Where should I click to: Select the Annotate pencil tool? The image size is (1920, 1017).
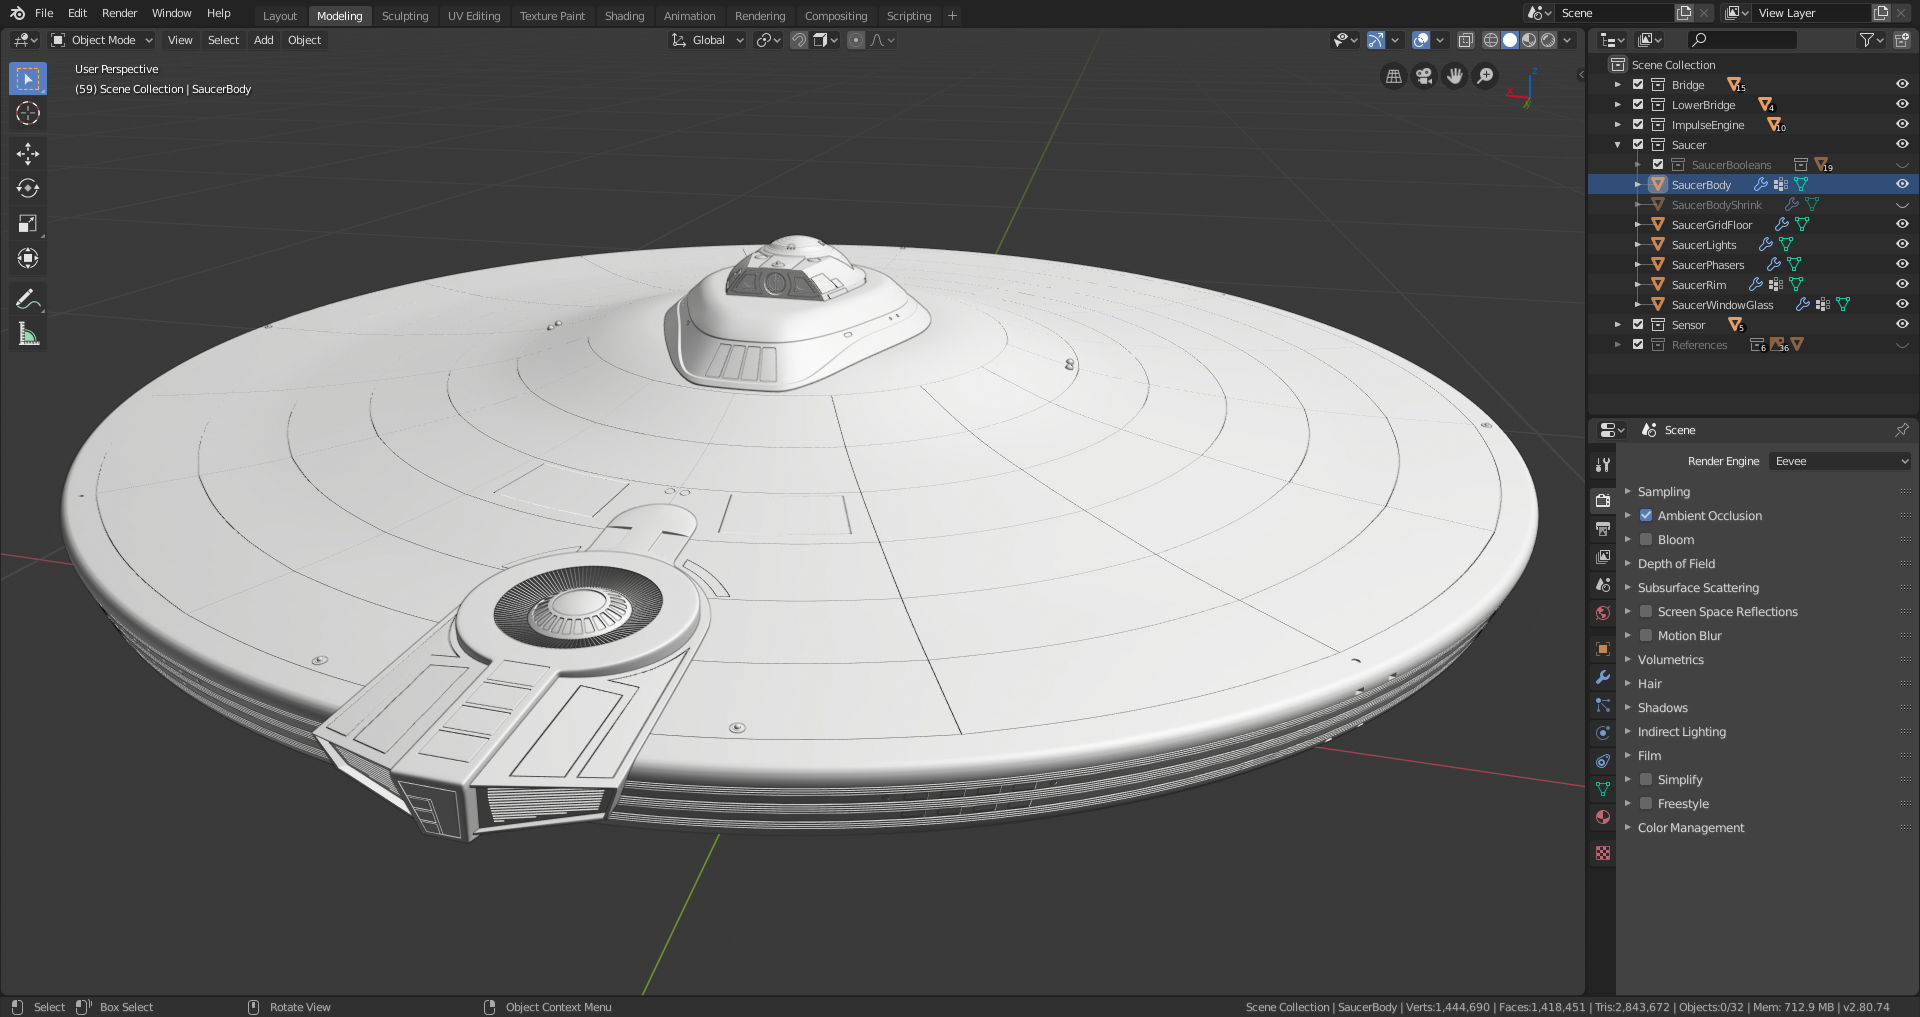point(28,299)
